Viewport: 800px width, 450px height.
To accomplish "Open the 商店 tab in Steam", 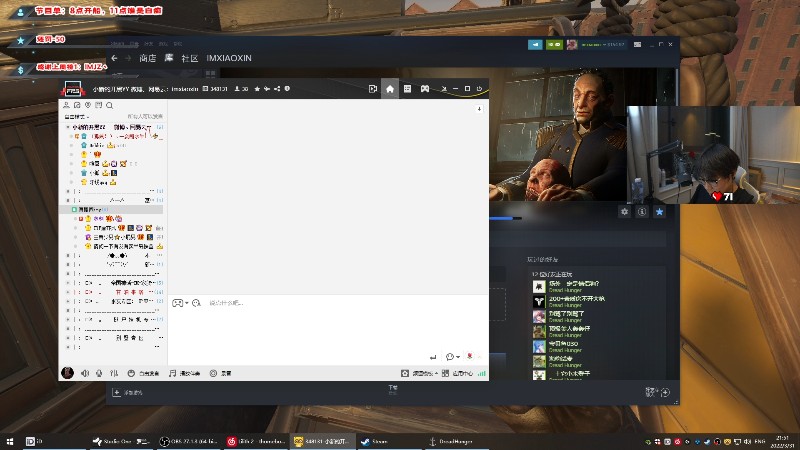I will click(x=147, y=58).
